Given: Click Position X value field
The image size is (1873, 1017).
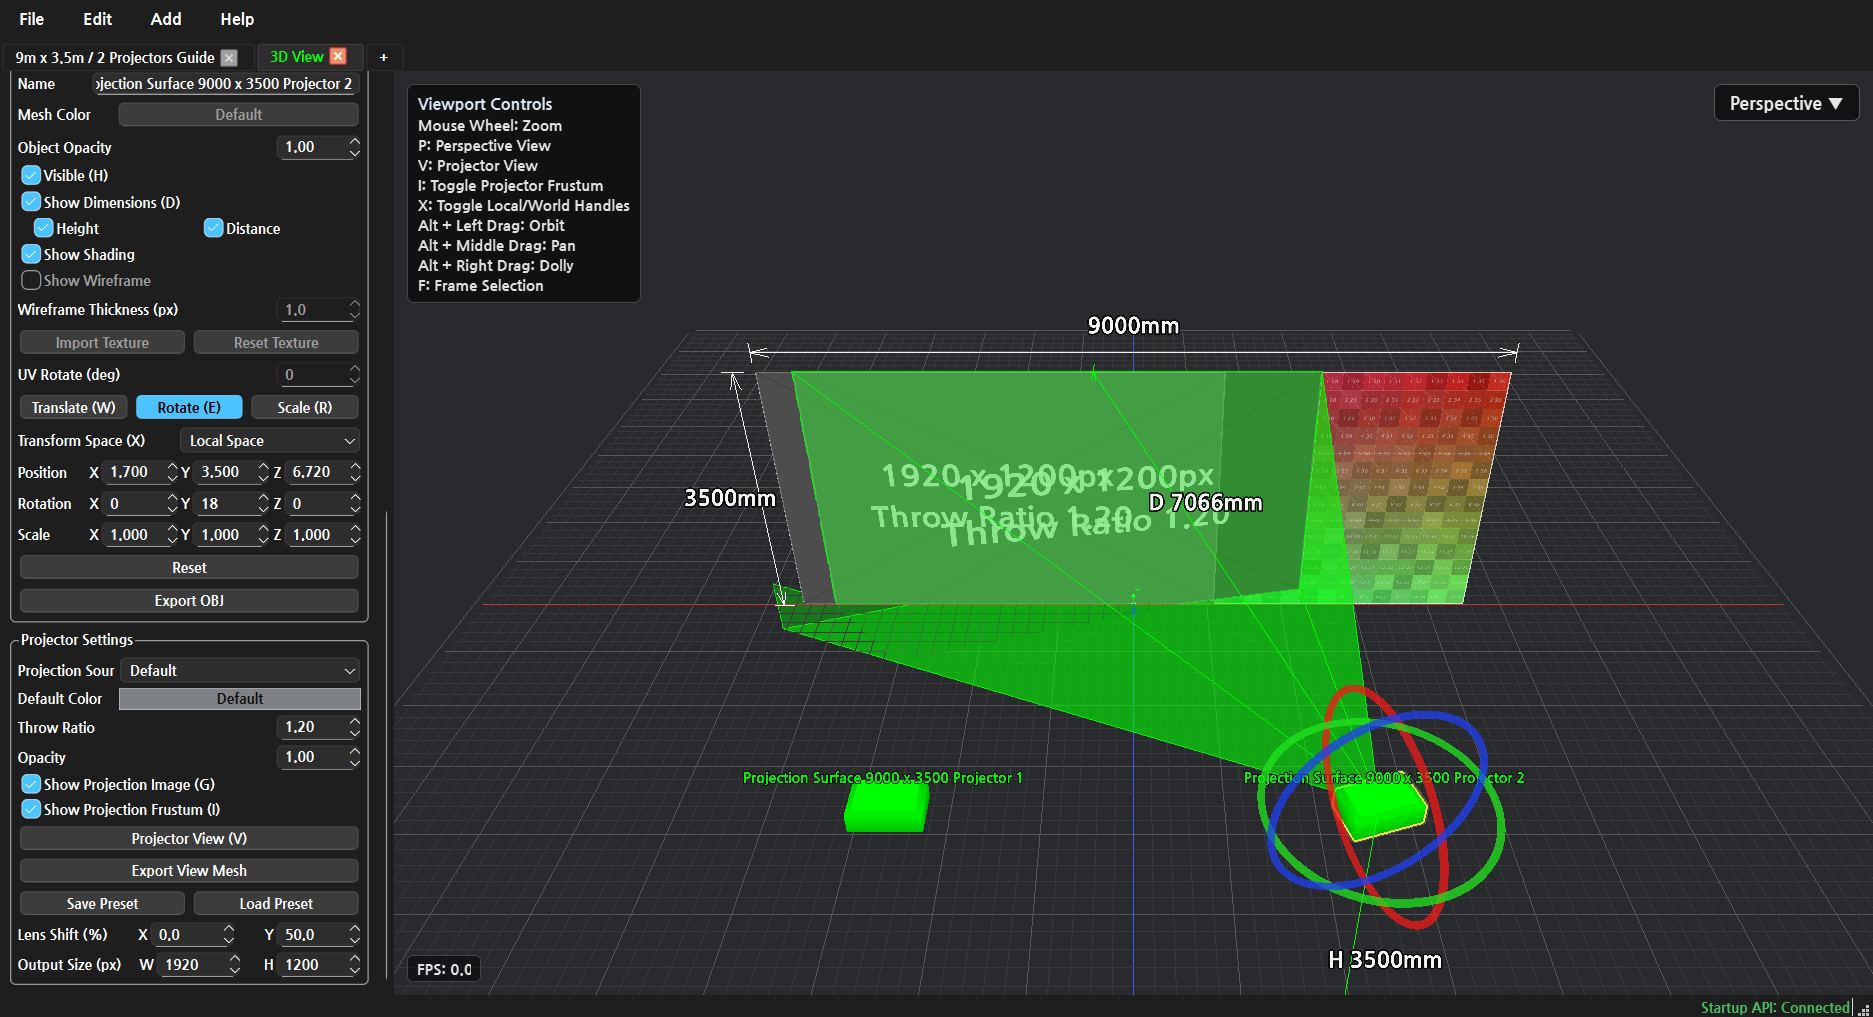Looking at the screenshot, I should tap(135, 472).
